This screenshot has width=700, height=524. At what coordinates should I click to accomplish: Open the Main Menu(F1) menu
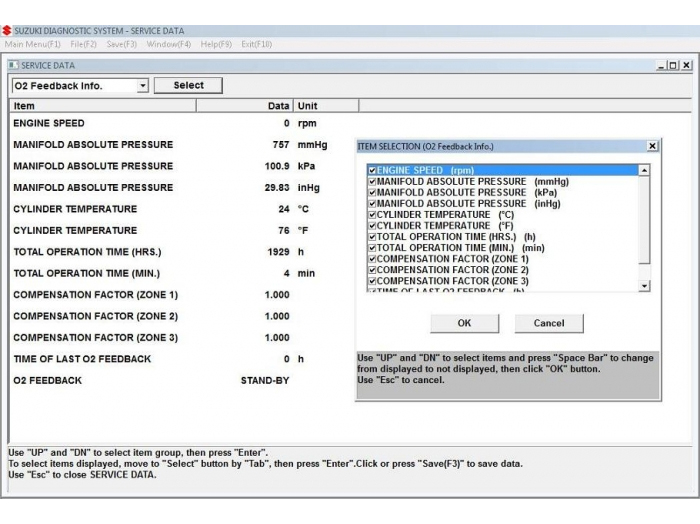[x=33, y=45]
